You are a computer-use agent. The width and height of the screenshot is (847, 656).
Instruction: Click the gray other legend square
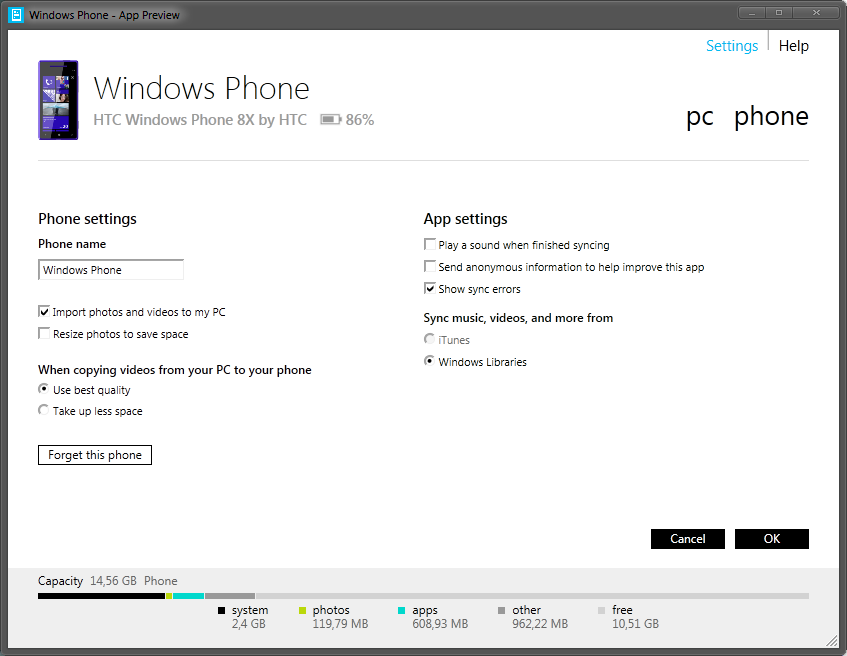501,610
